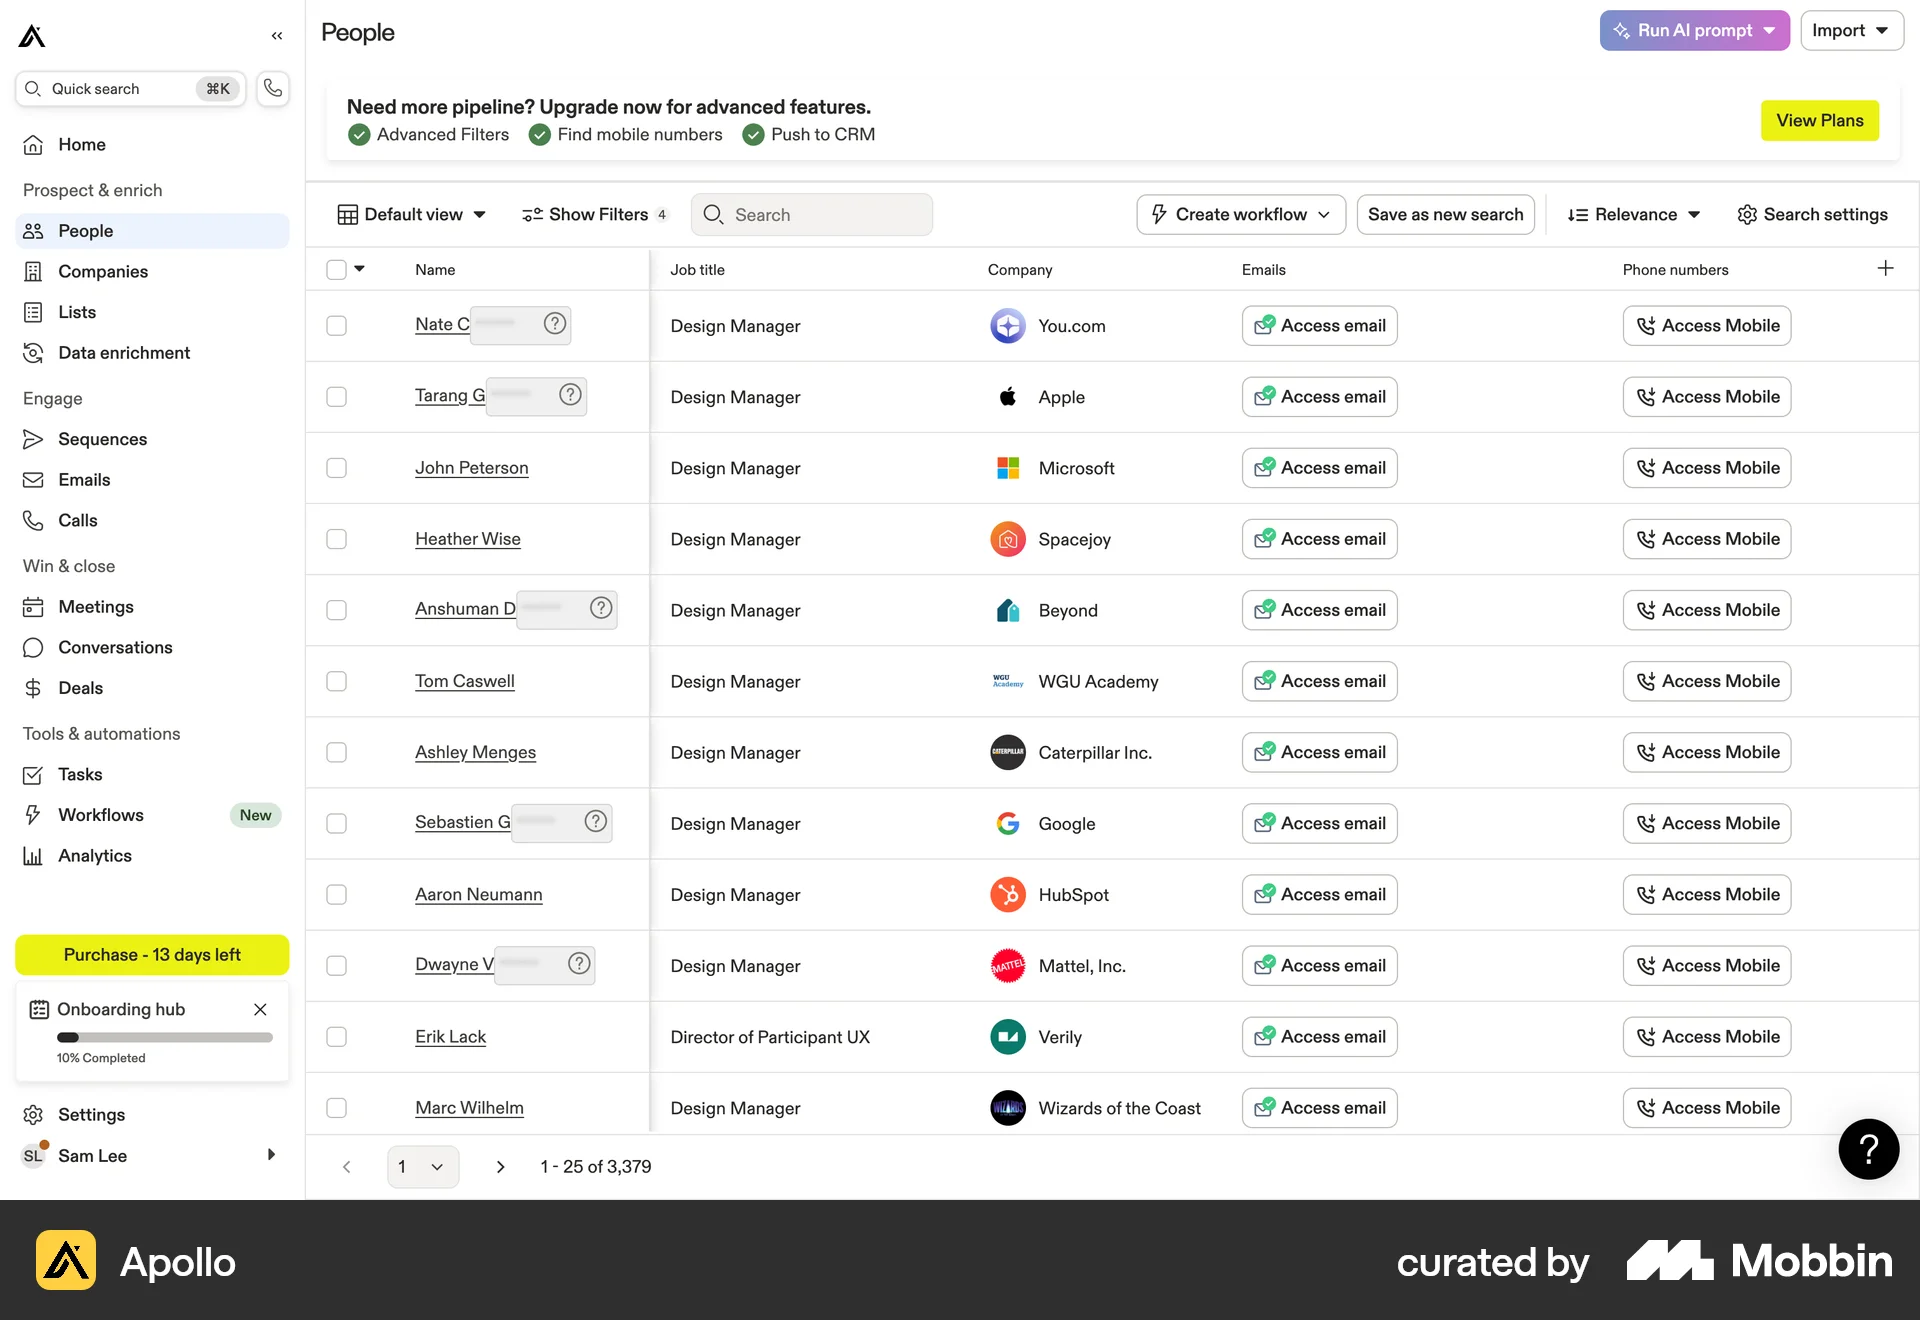Expand the Relevance sort dropdown
This screenshot has height=1320, width=1920.
[1632, 214]
